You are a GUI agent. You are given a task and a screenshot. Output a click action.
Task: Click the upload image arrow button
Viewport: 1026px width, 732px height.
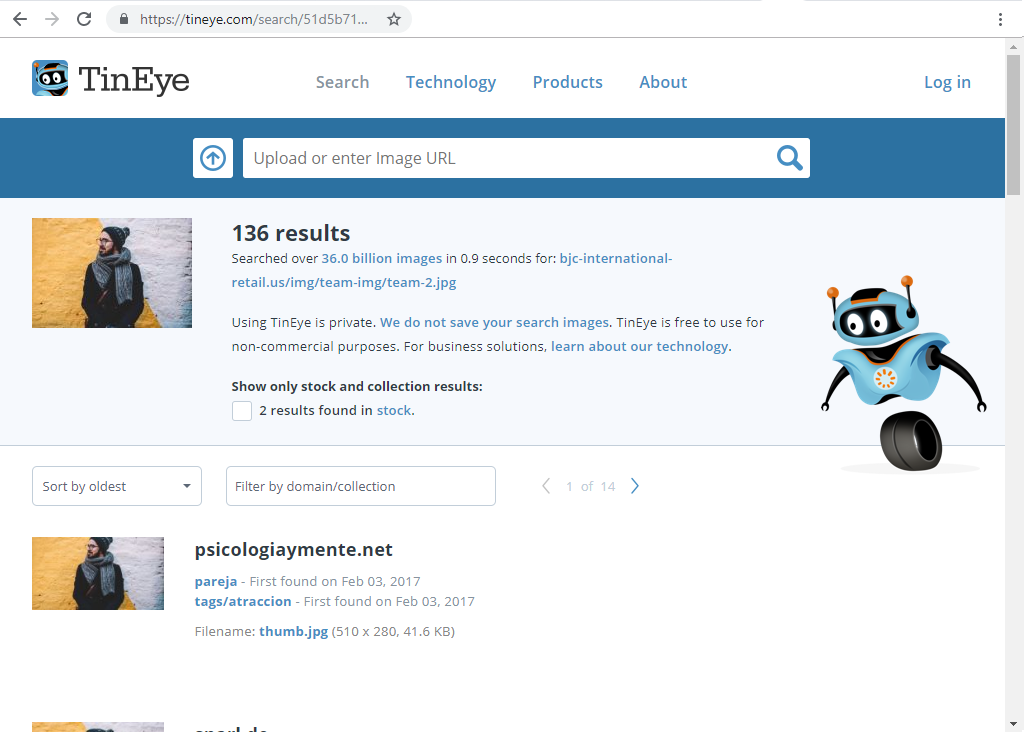coord(213,158)
